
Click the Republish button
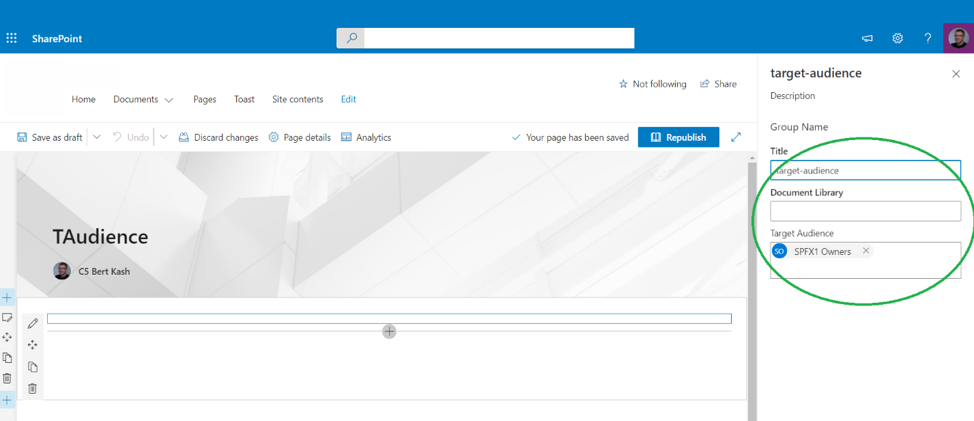(x=678, y=137)
